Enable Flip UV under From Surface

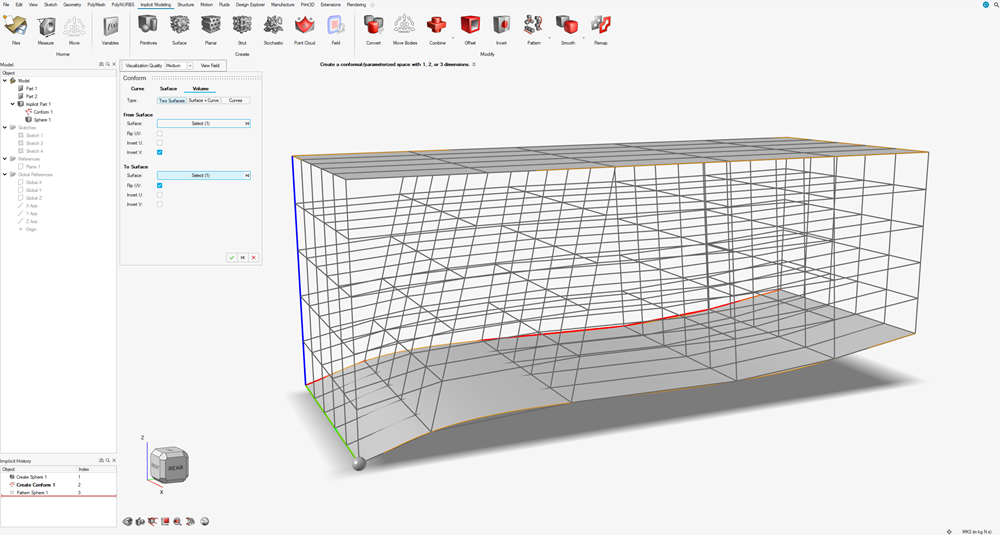(x=159, y=133)
